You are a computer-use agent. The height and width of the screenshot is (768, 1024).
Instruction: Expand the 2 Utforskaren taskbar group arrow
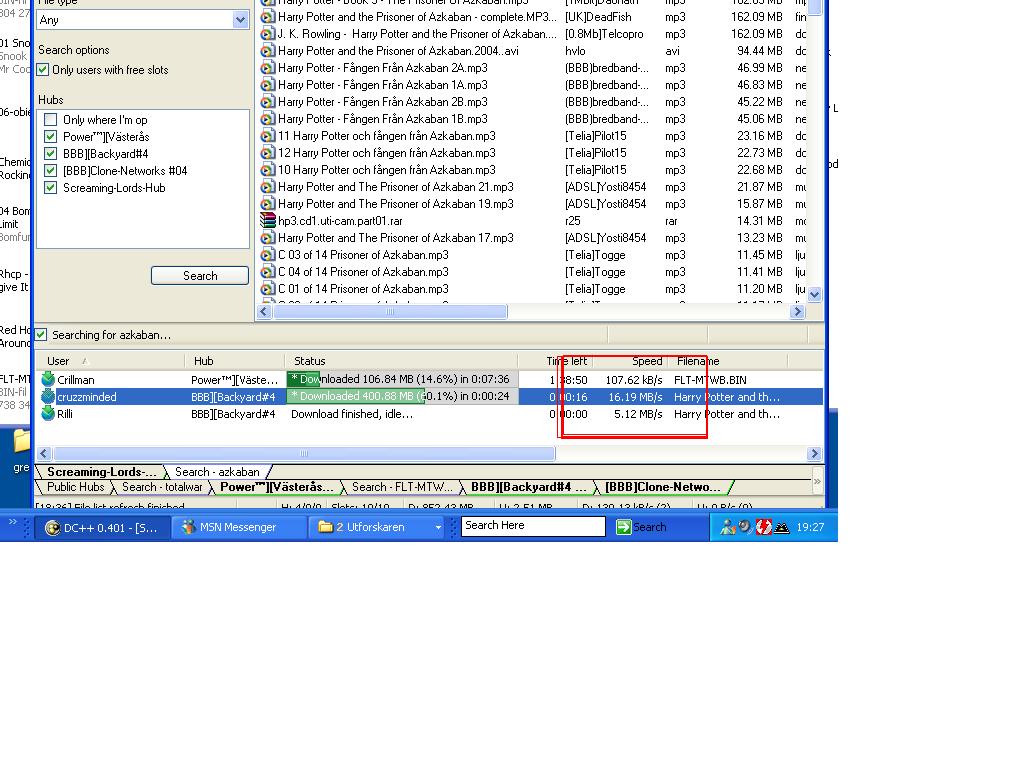coord(438,527)
